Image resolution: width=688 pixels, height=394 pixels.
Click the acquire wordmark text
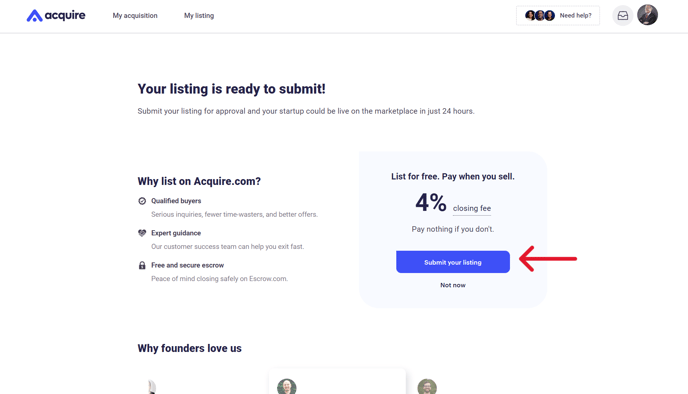[65, 15]
